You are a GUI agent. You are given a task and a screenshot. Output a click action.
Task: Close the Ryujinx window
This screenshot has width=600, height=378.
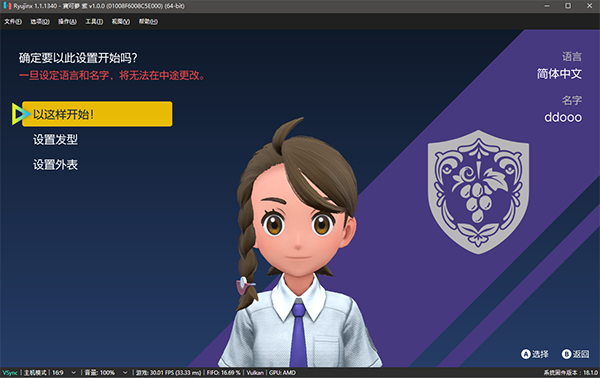click(589, 6)
